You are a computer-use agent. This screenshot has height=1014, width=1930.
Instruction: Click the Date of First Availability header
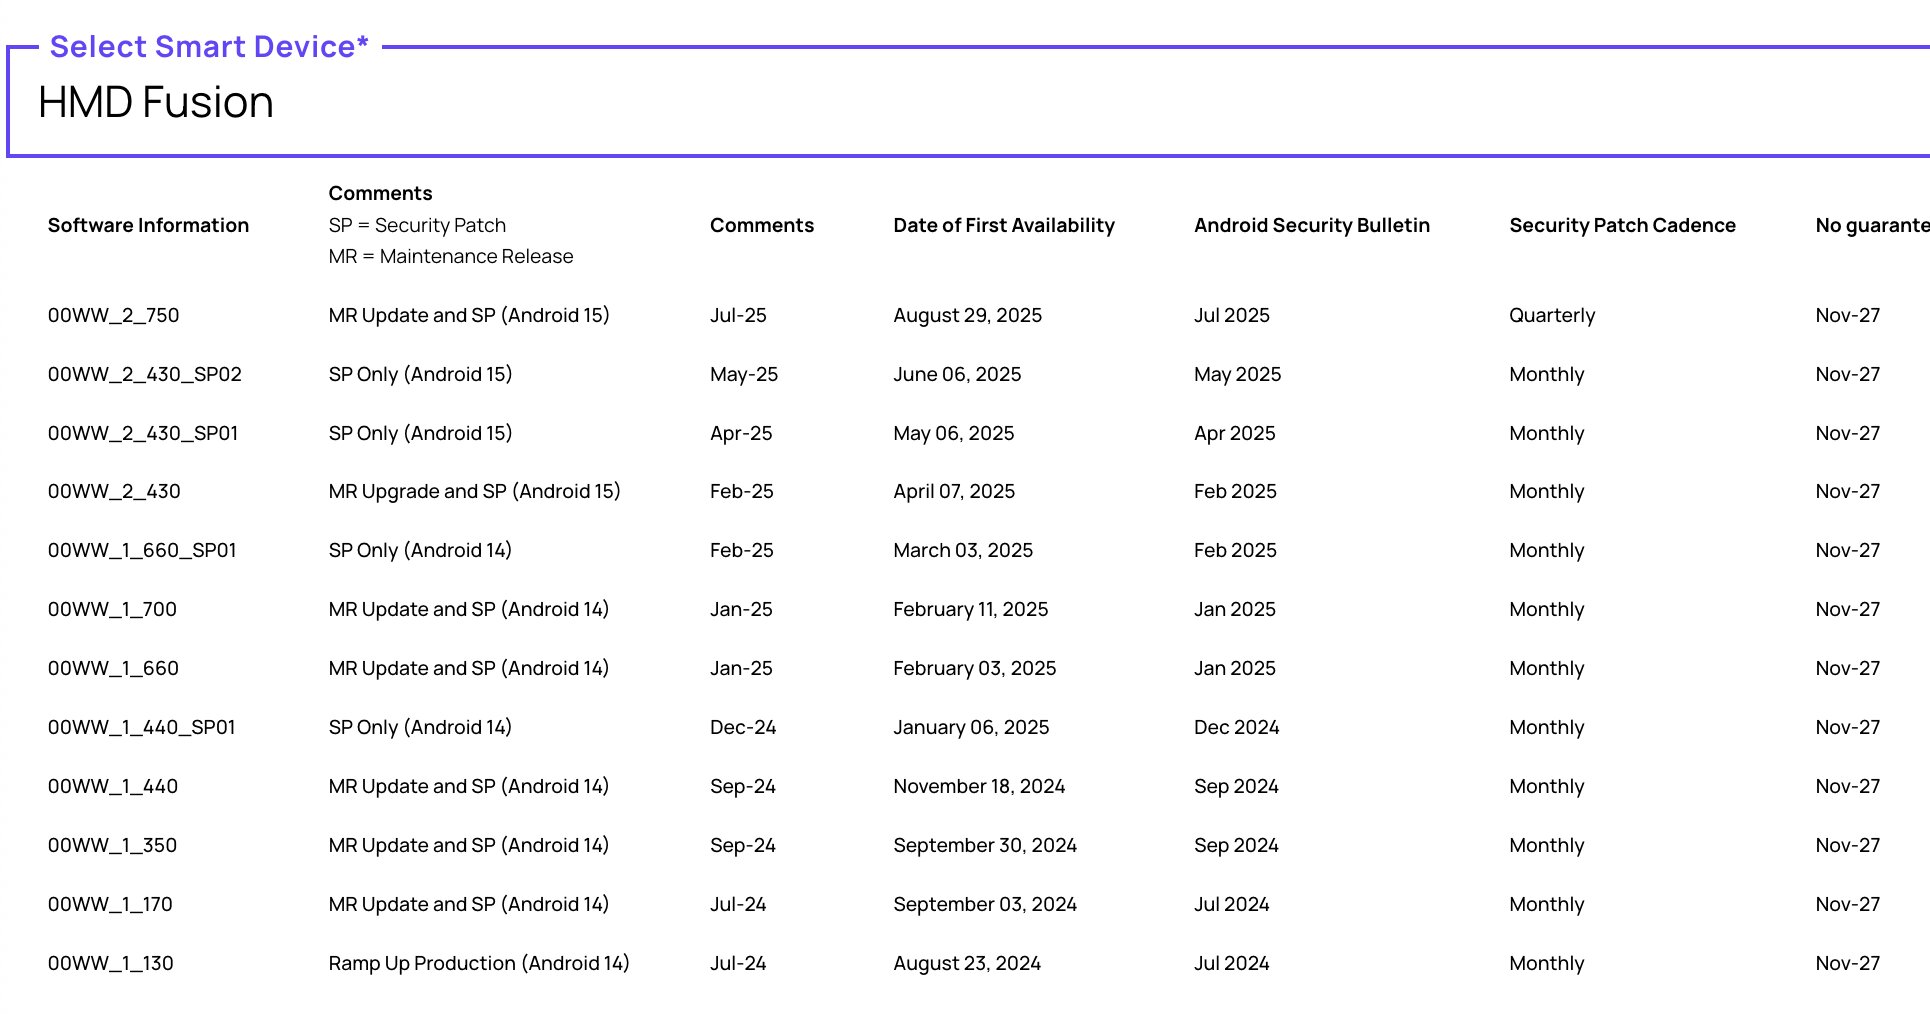tap(1004, 225)
